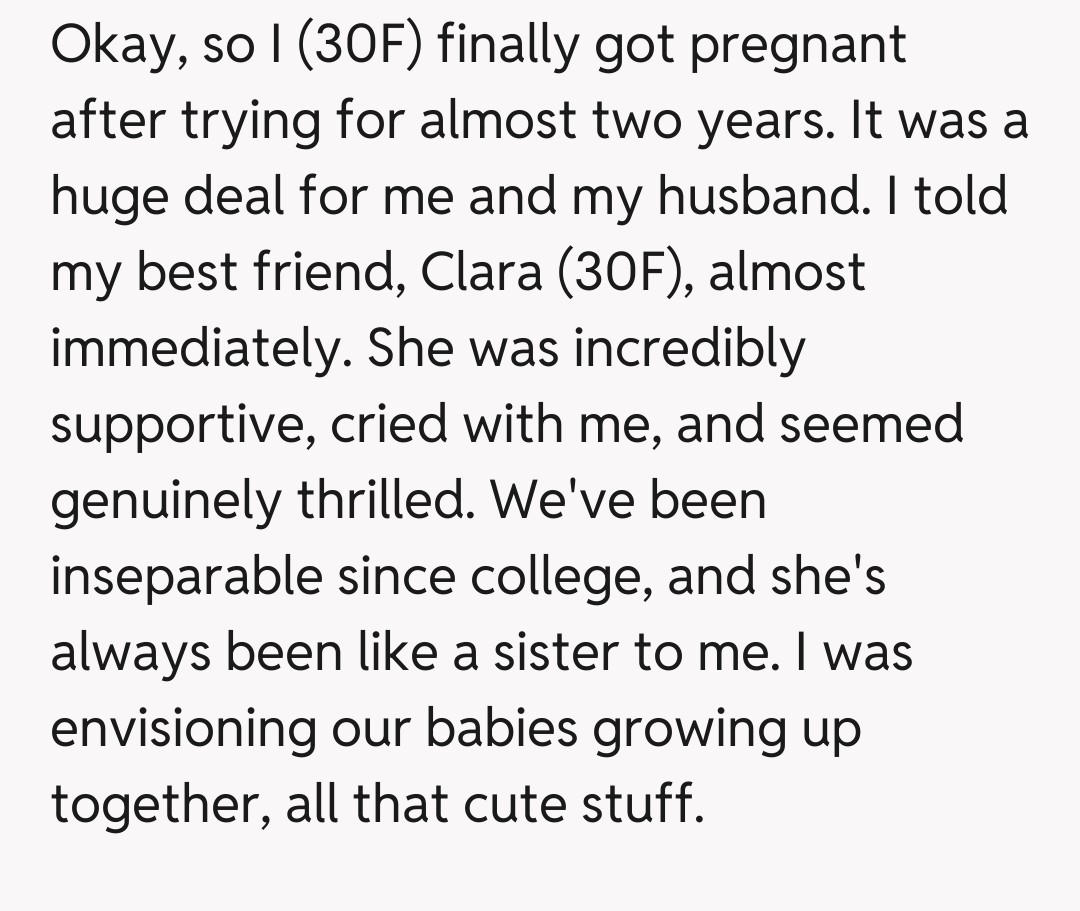Click the word "incredibly"

[688, 350]
